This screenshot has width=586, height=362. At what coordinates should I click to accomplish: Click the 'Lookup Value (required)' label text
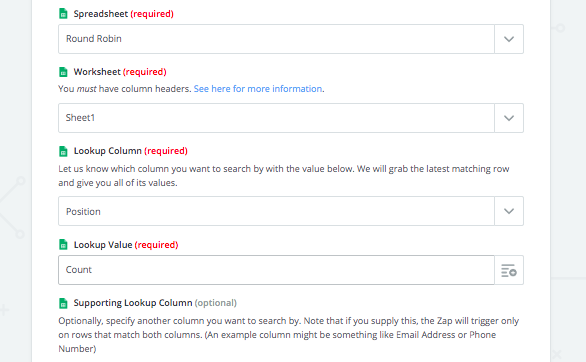tap(126, 245)
